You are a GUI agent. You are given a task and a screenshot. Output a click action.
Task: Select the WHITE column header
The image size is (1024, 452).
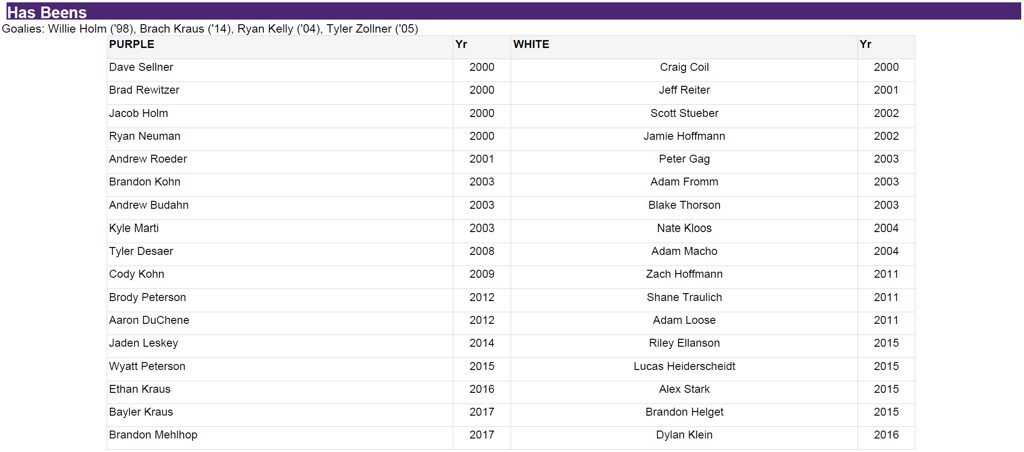click(x=531, y=45)
